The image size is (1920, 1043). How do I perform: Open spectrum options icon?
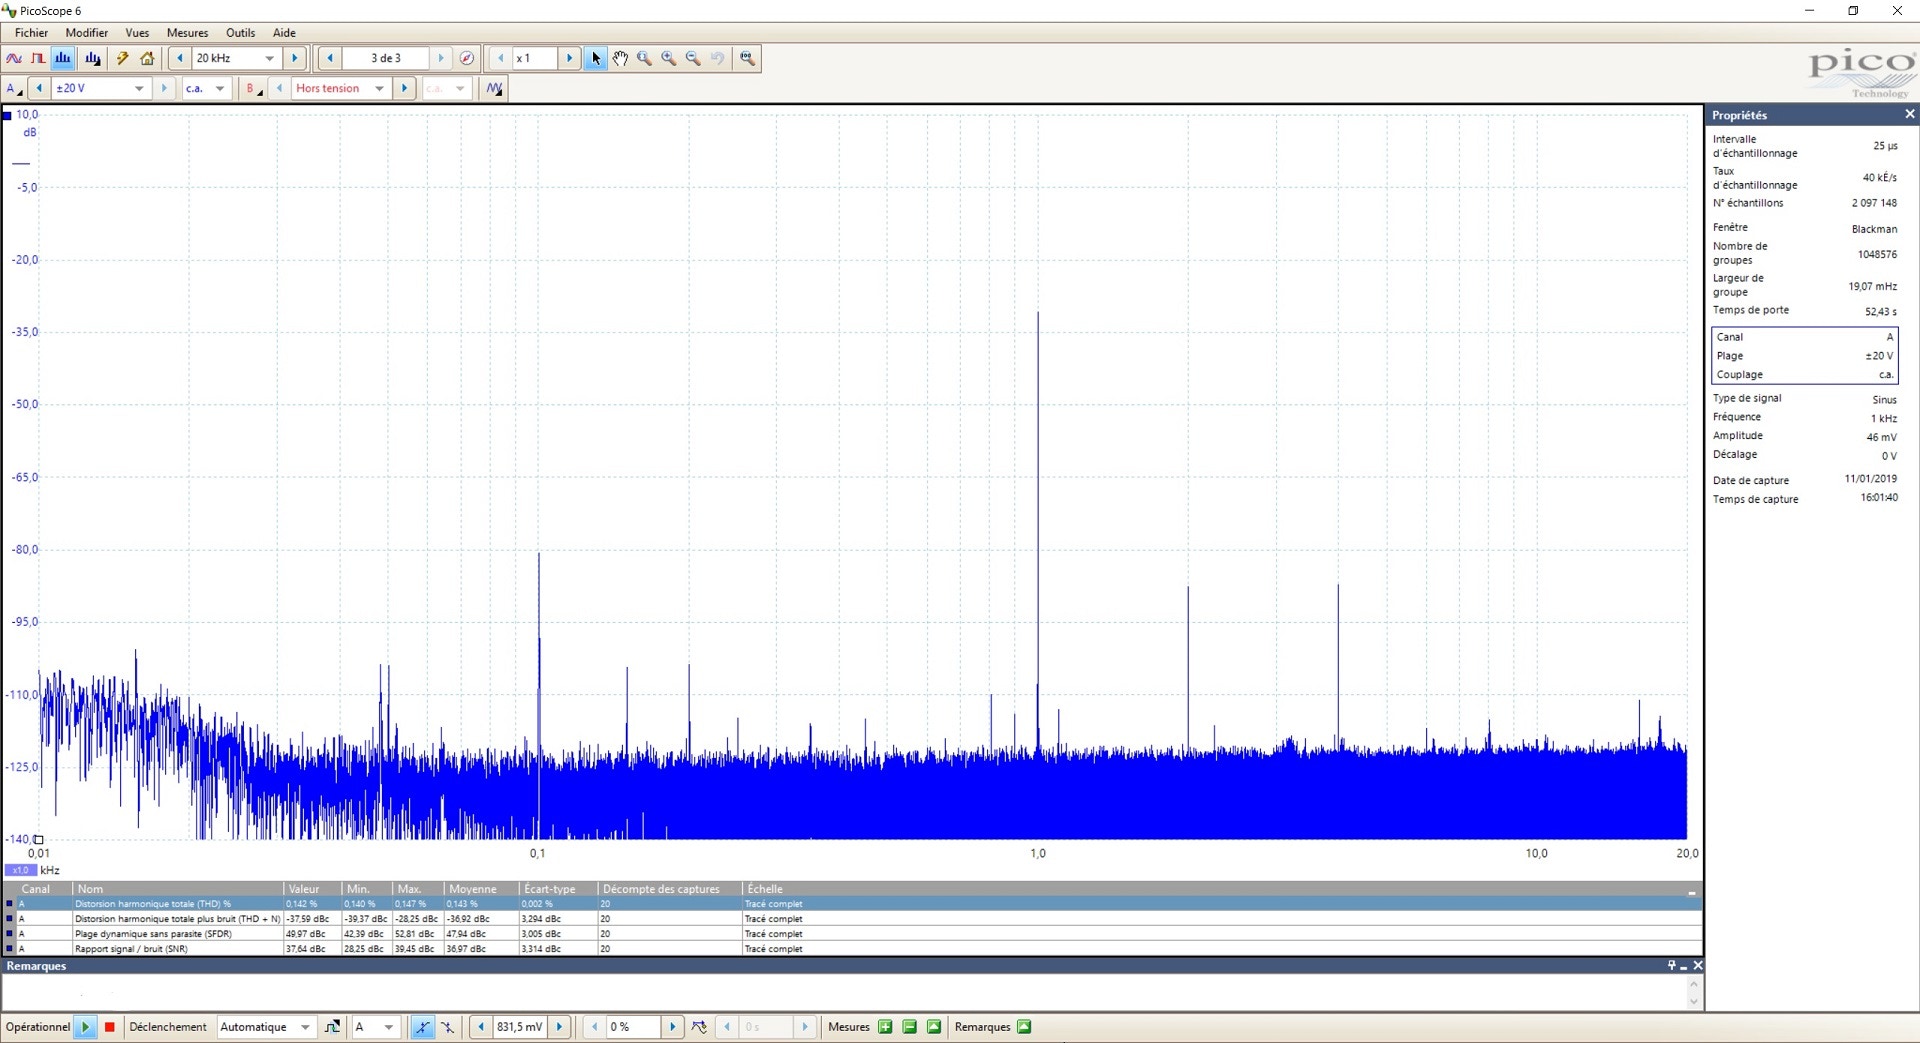point(93,58)
